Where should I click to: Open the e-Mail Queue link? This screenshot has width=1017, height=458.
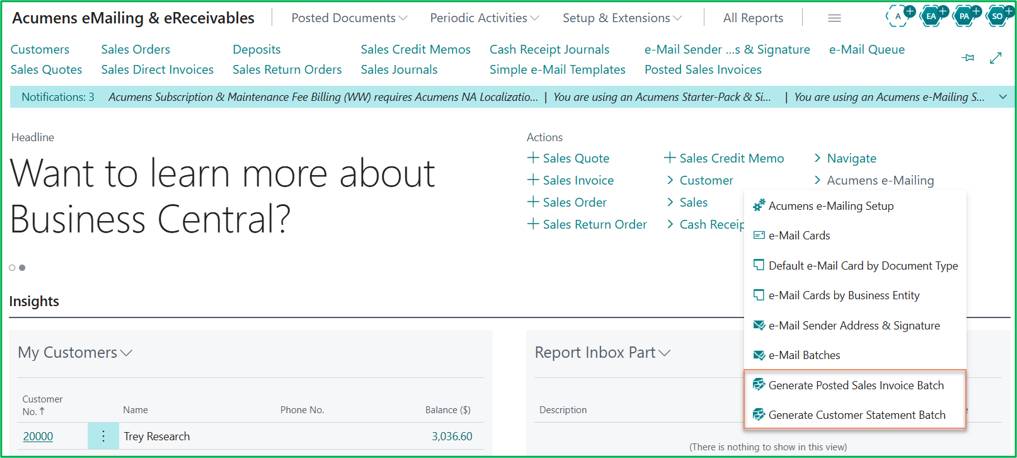[867, 49]
